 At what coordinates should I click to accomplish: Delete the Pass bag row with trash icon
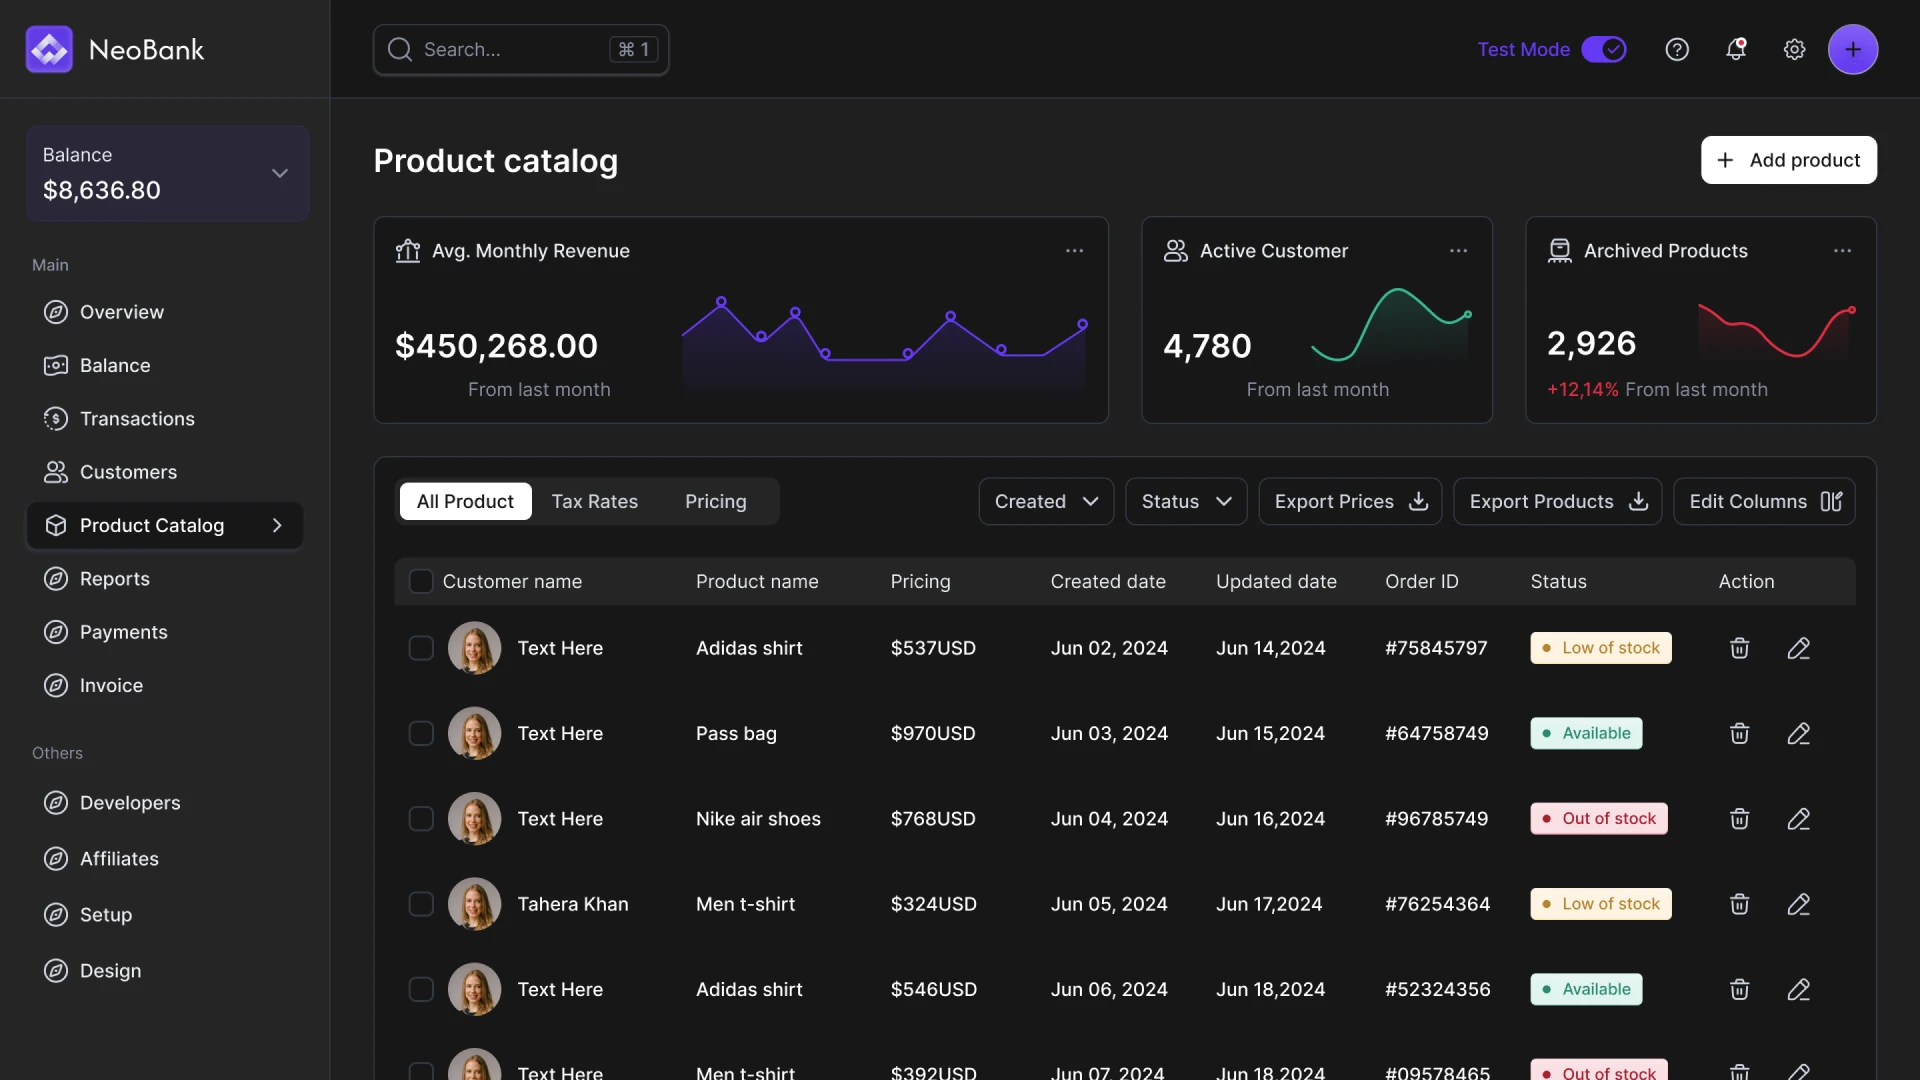pyautogui.click(x=1740, y=734)
